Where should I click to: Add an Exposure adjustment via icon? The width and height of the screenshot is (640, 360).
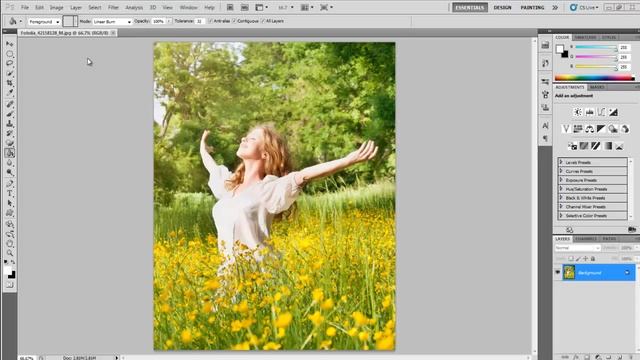pyautogui.click(x=613, y=112)
